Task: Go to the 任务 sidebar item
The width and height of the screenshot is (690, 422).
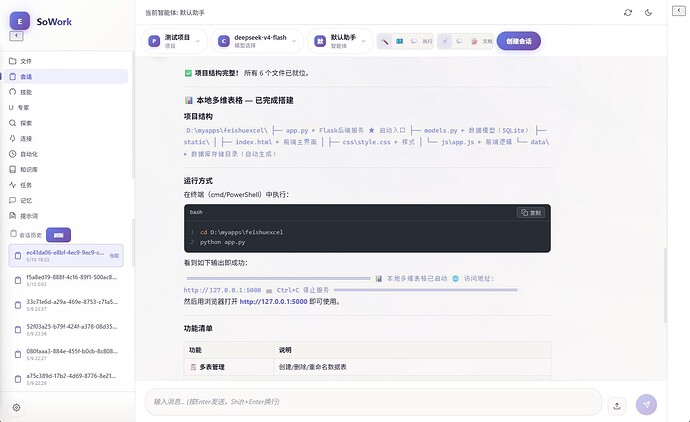Action: (66, 185)
